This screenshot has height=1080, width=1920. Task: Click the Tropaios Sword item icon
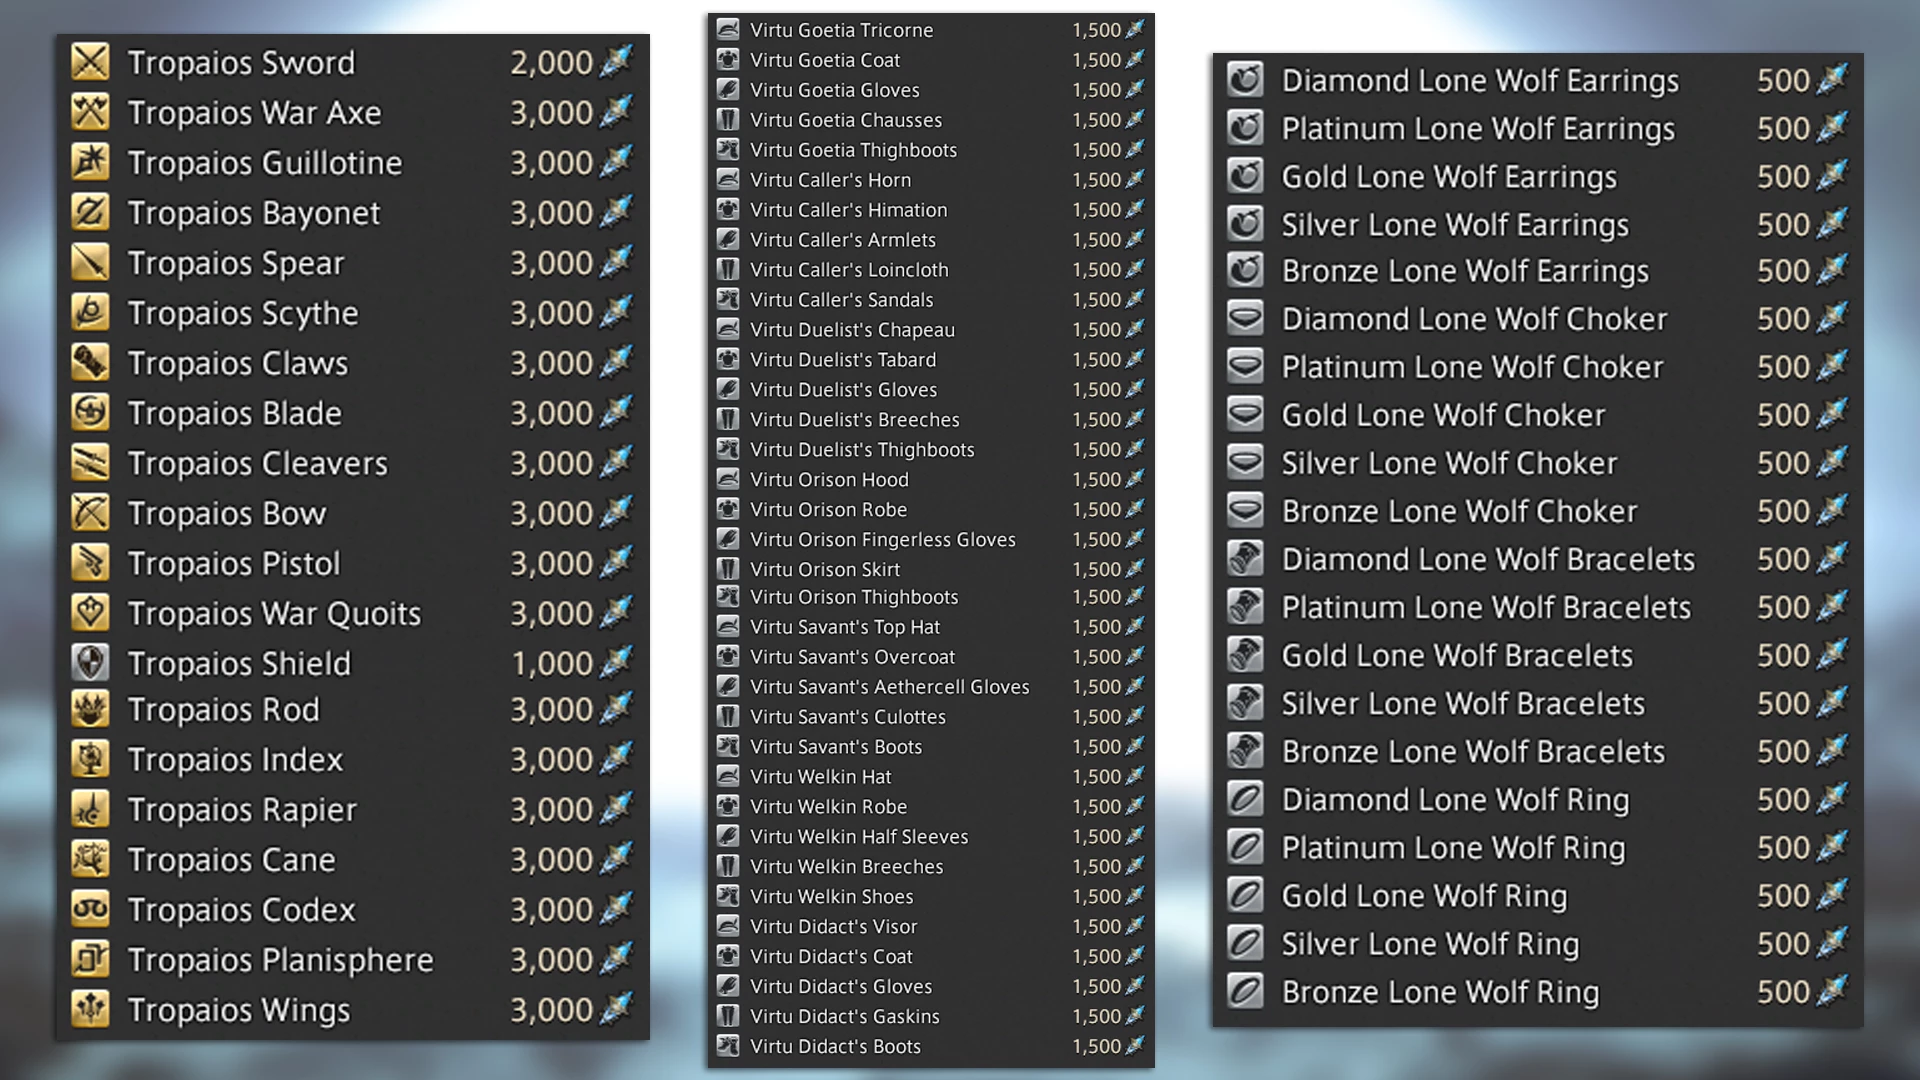pos(90,62)
